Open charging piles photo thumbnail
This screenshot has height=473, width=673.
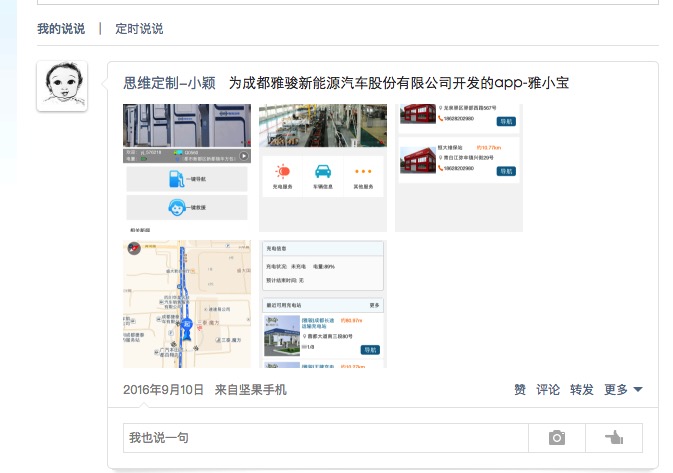187,168
